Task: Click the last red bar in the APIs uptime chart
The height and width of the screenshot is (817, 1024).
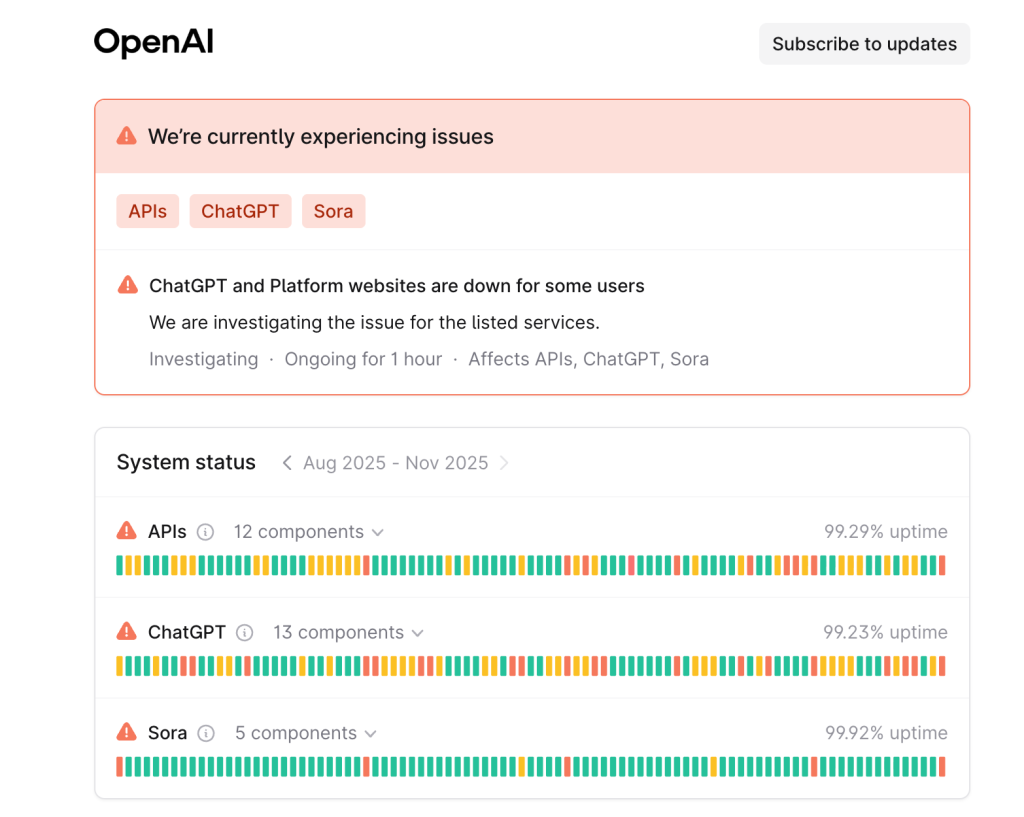Action: pos(942,565)
